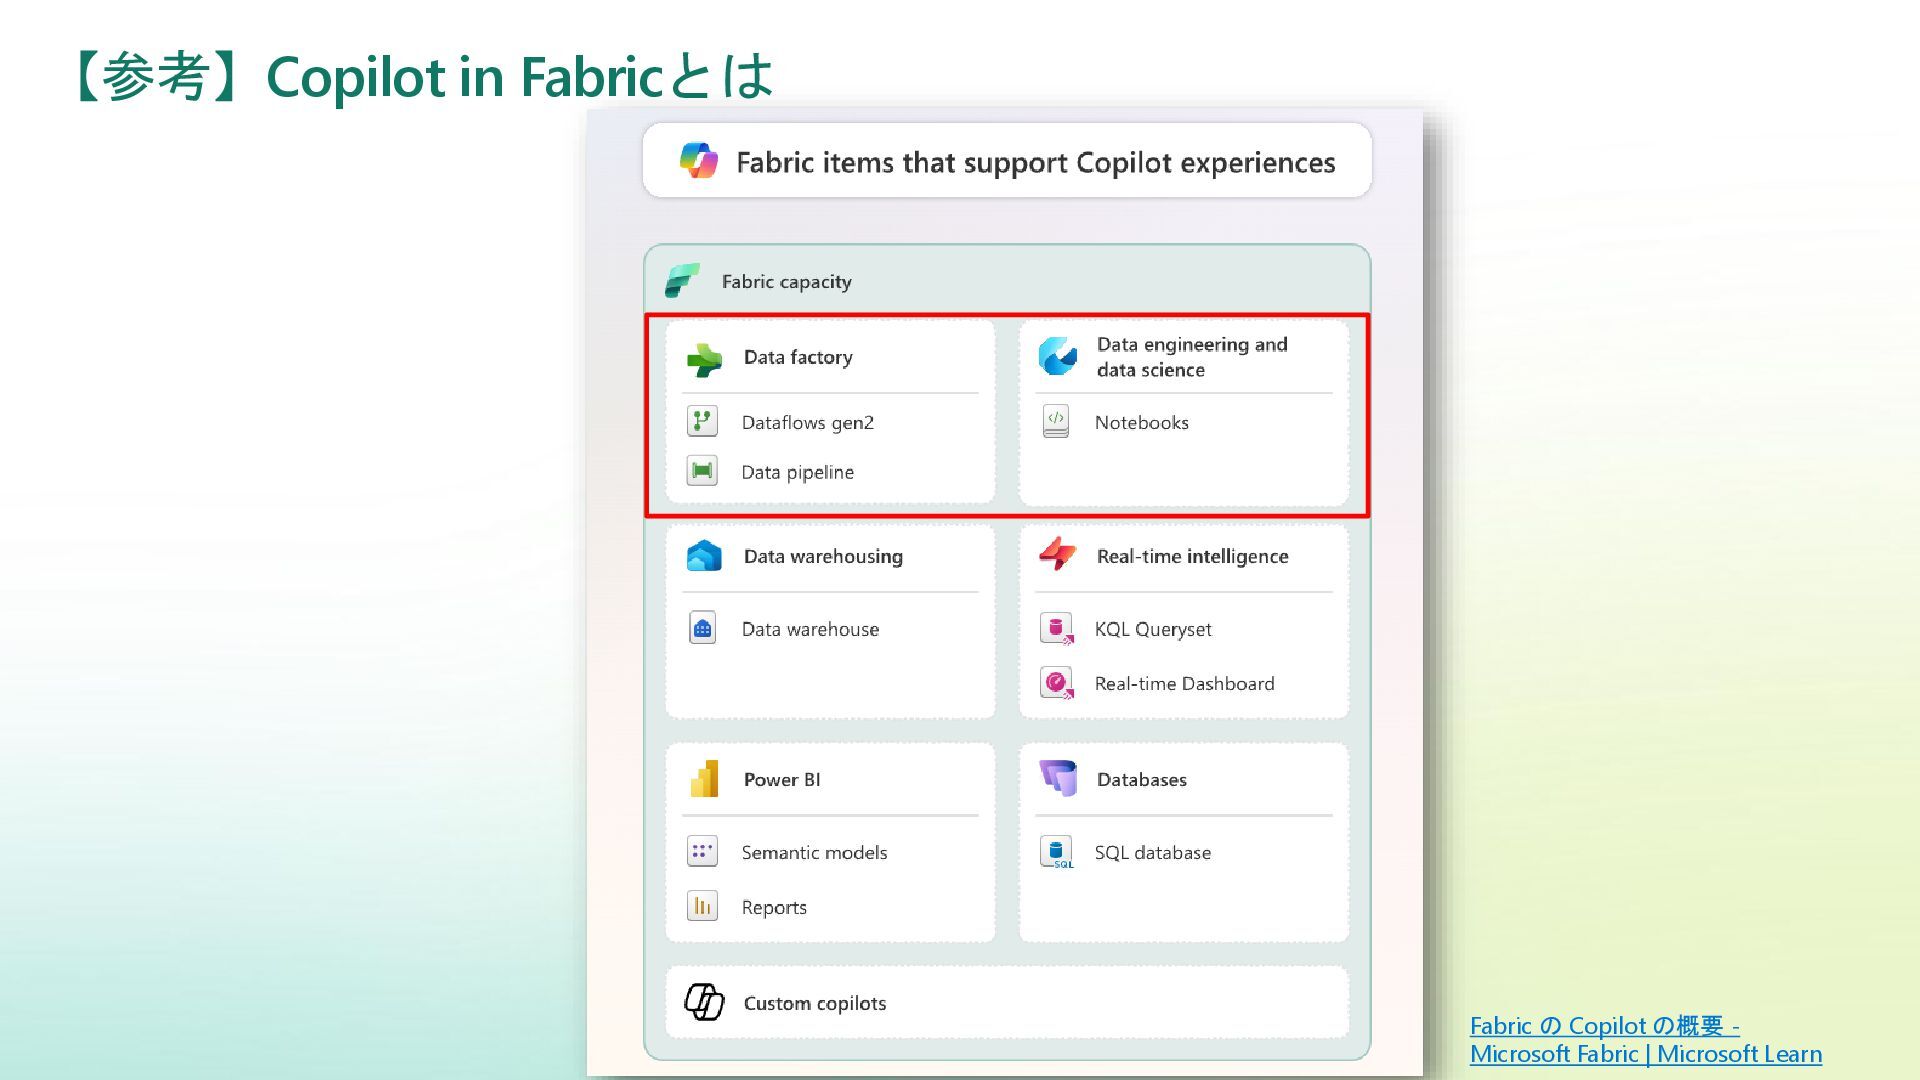The height and width of the screenshot is (1080, 1920).
Task: Select the 'Reports' label
Action: pos(773,907)
